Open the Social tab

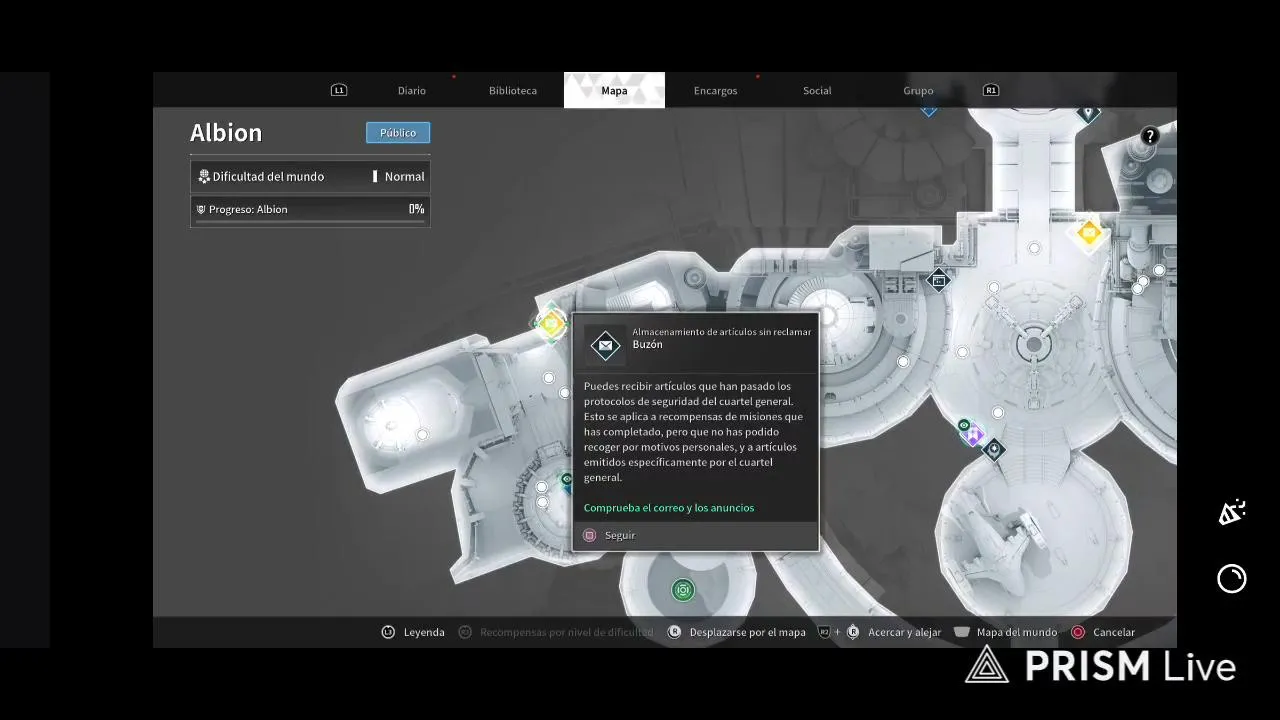pyautogui.click(x=817, y=90)
